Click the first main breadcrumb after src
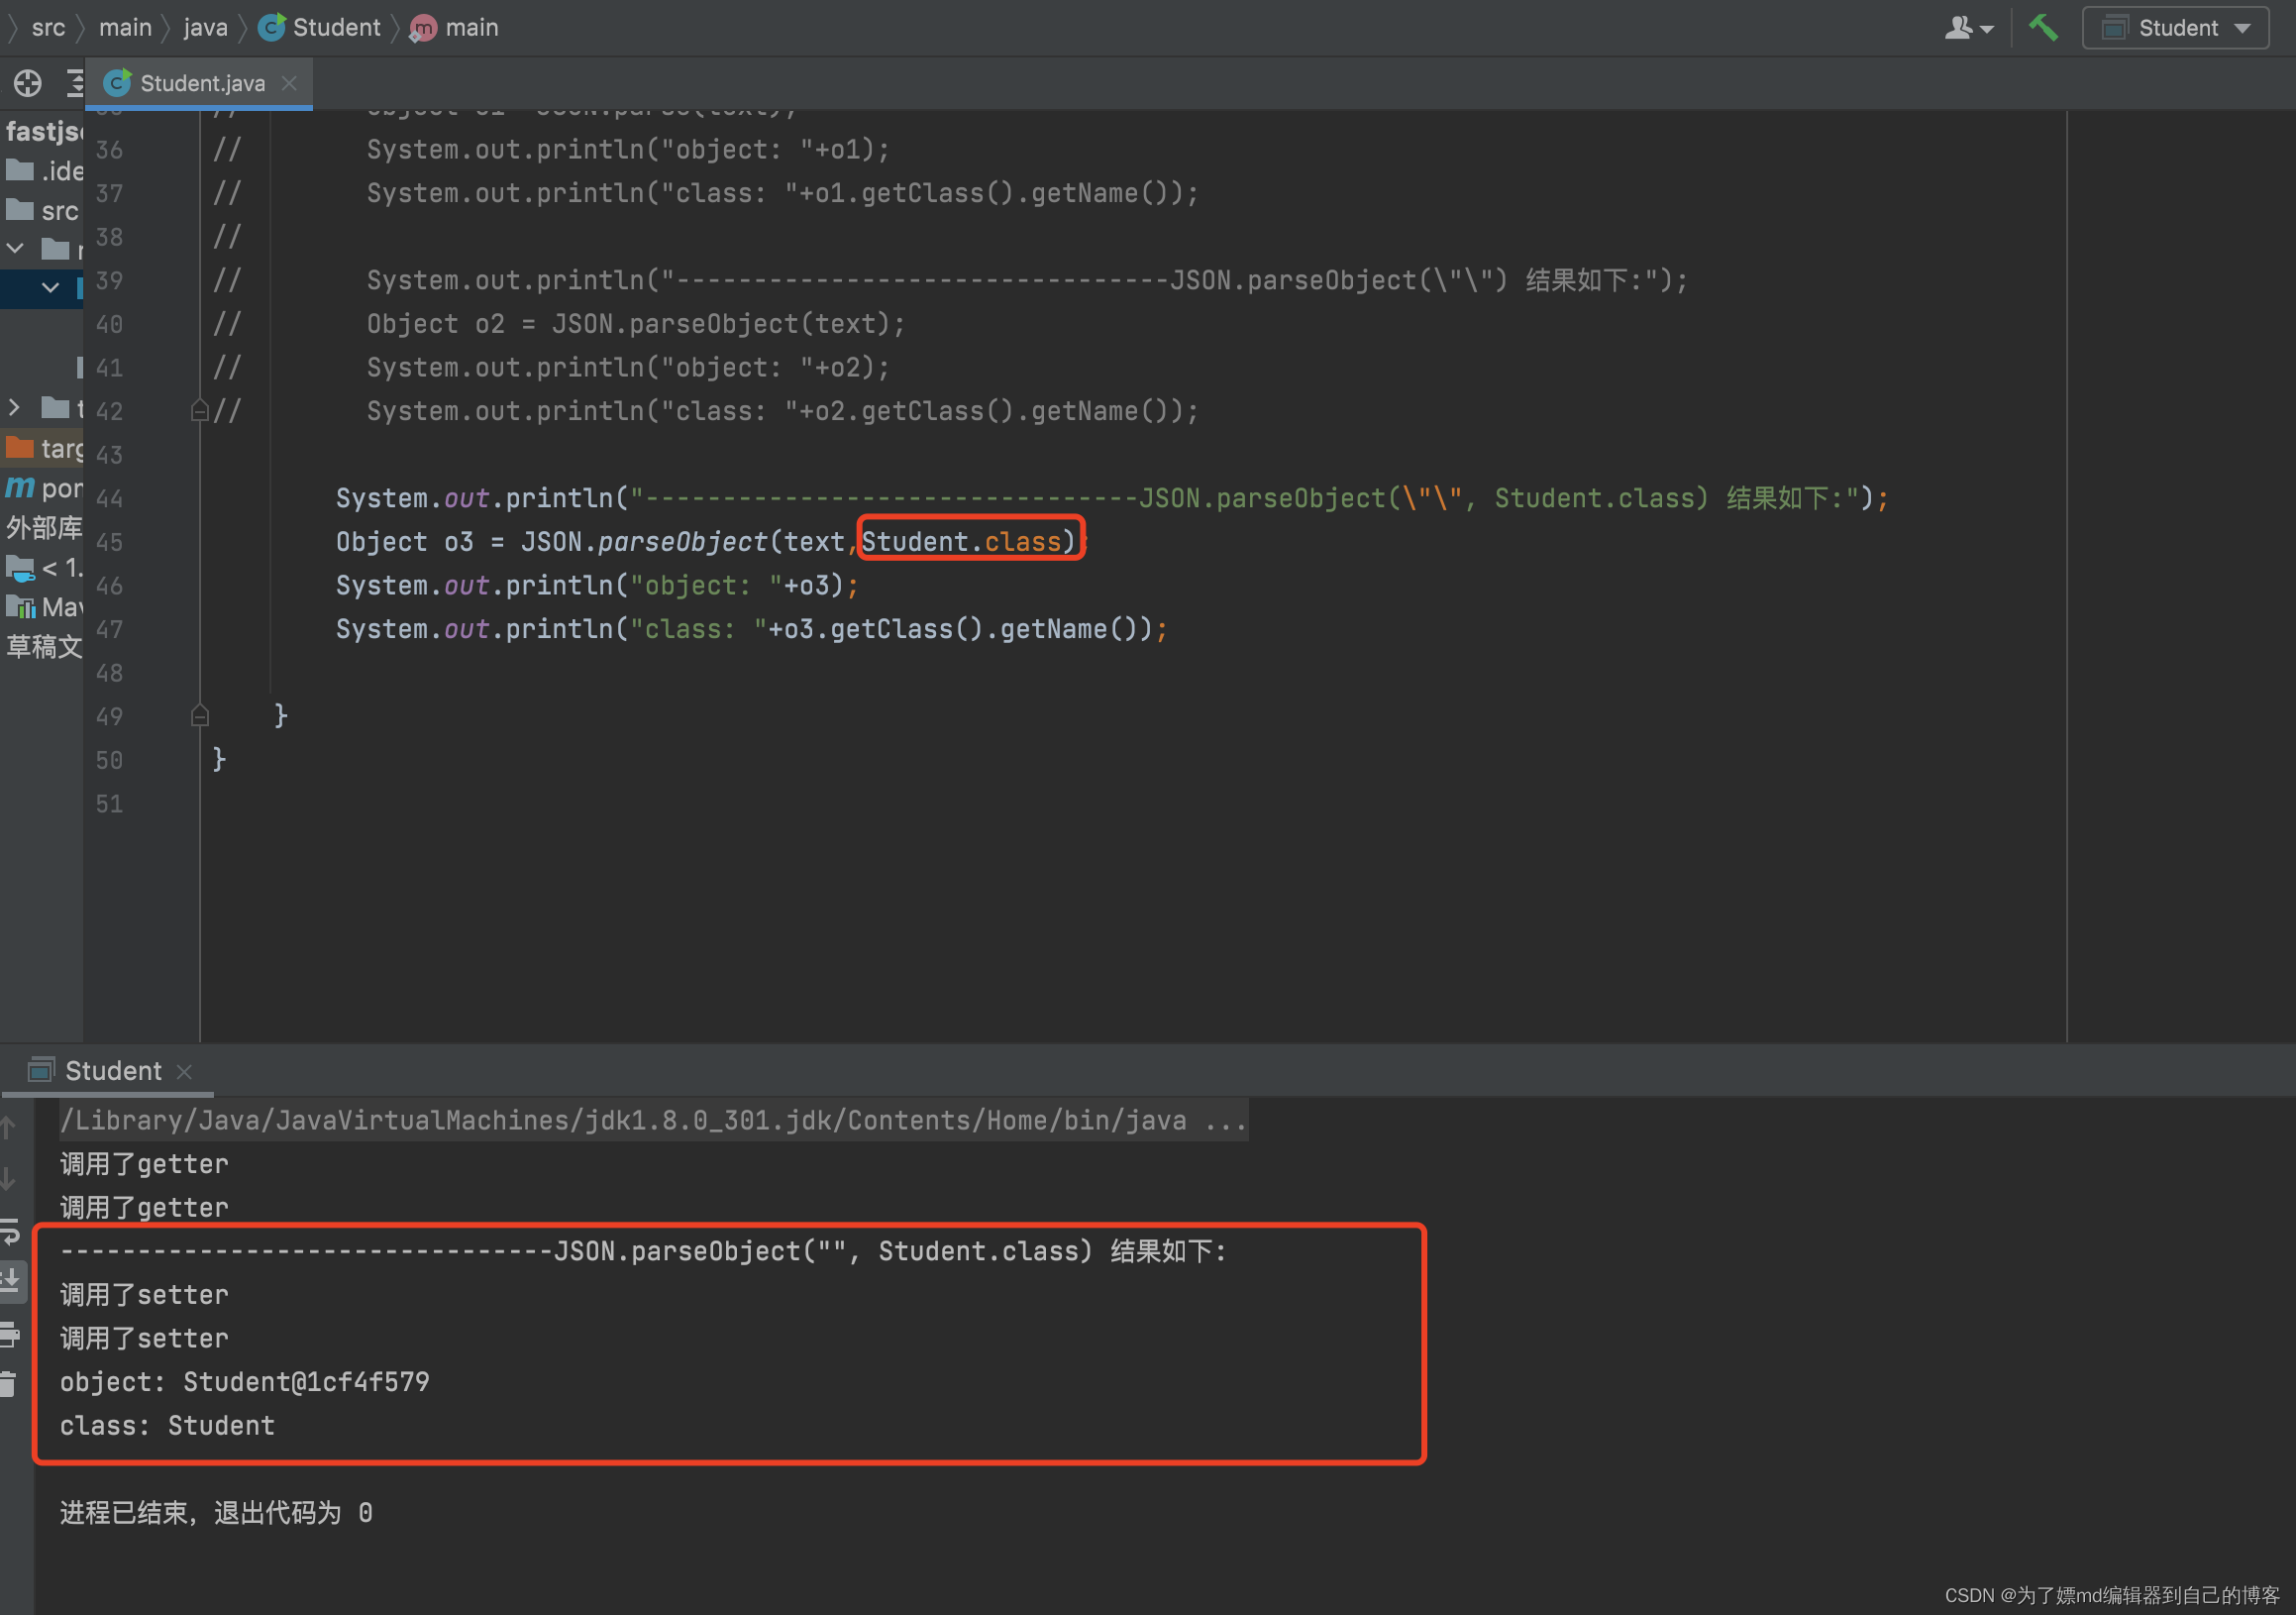 click(125, 28)
